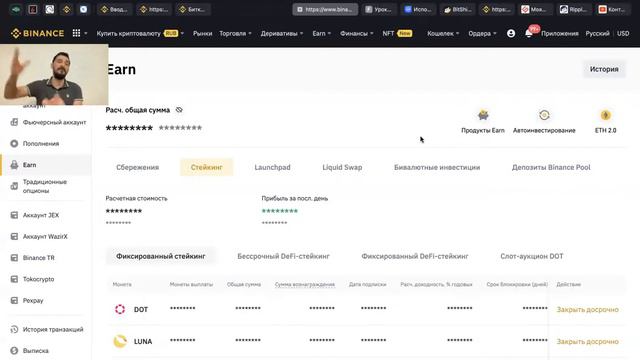
Task: Expand Купить криптовалюту dropdown
Action: [140, 33]
